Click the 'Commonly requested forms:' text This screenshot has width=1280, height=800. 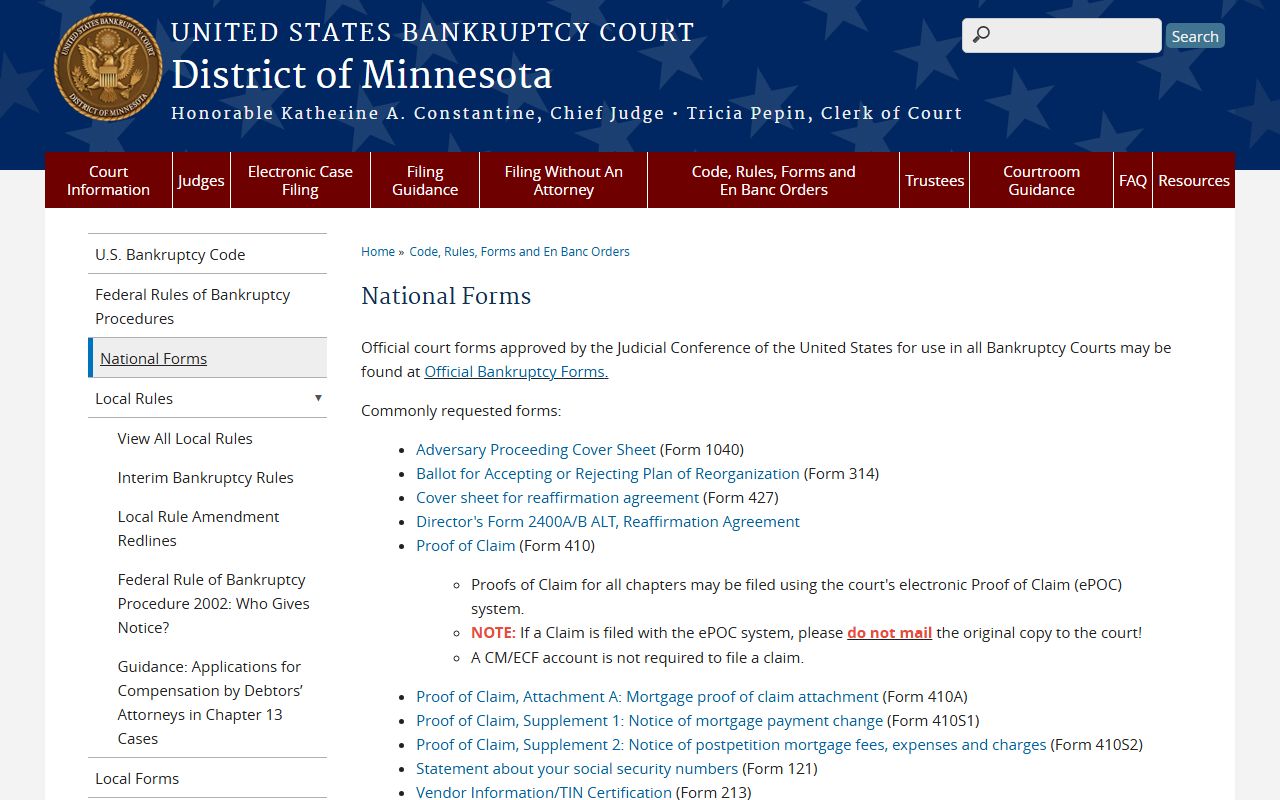(x=461, y=410)
